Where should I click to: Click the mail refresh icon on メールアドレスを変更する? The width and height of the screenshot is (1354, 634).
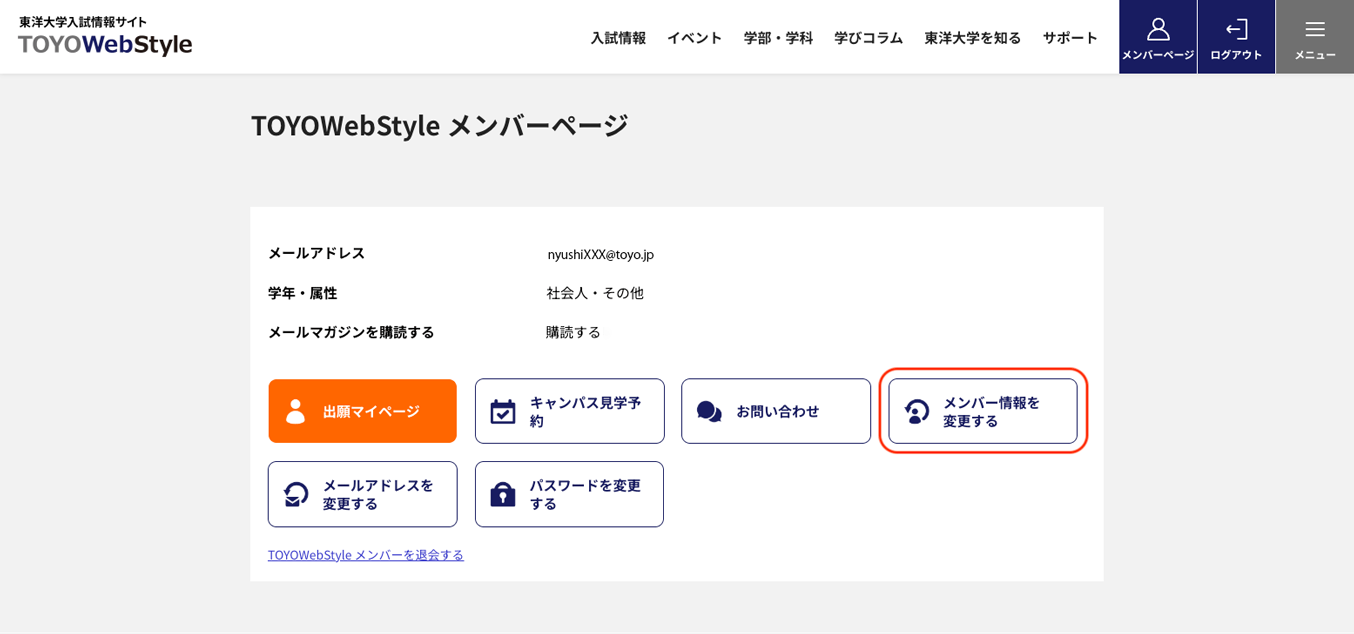point(296,494)
